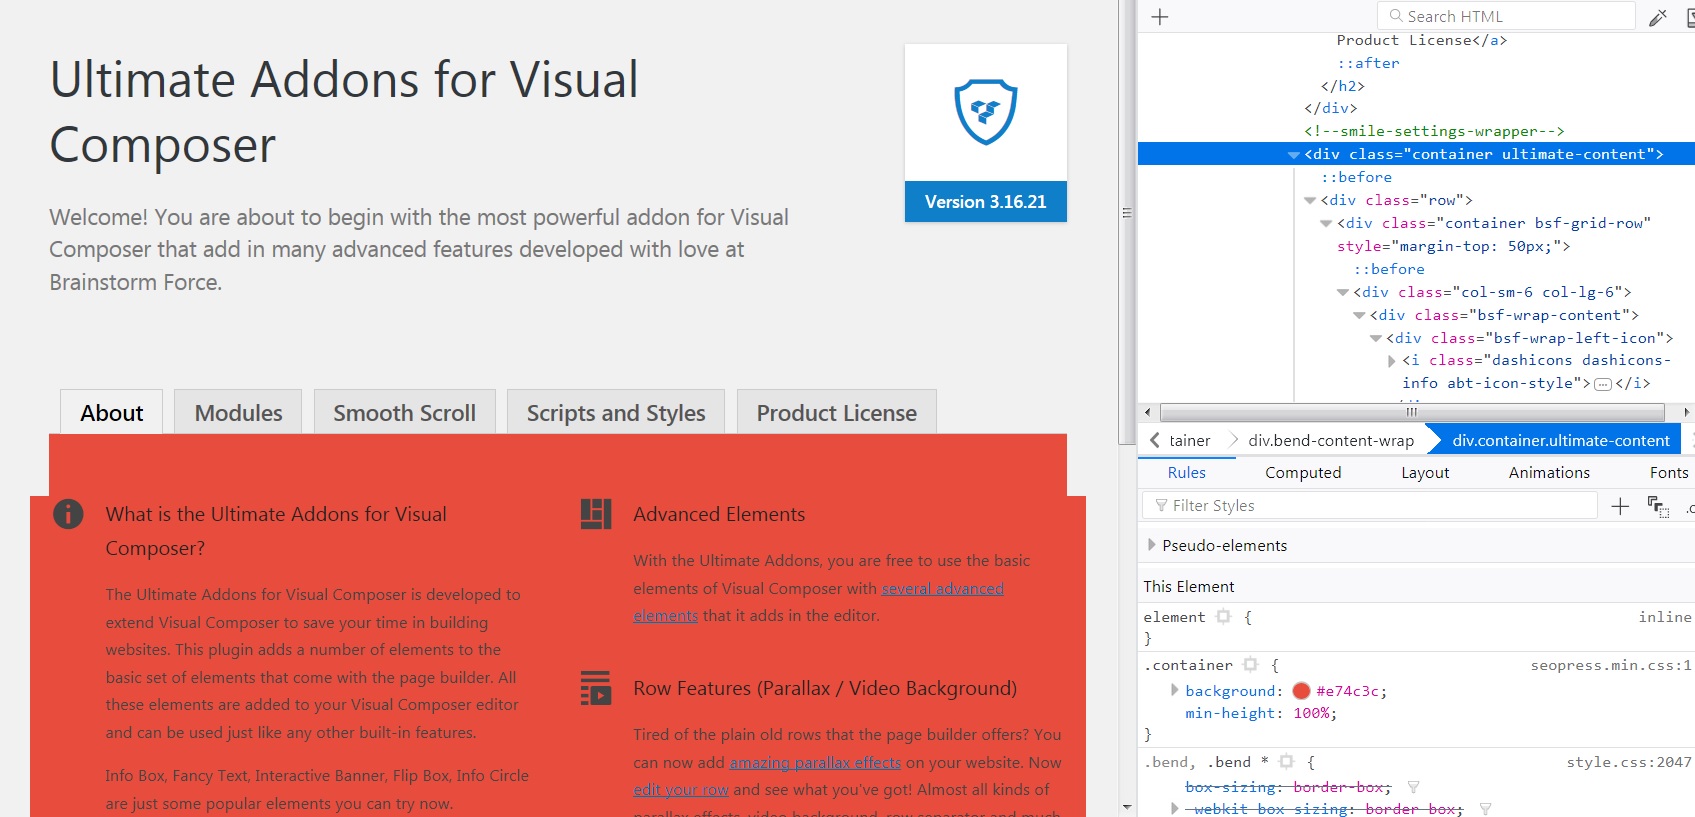Go to the Product License tab
Viewport: 1695px width, 817px height.
click(836, 412)
